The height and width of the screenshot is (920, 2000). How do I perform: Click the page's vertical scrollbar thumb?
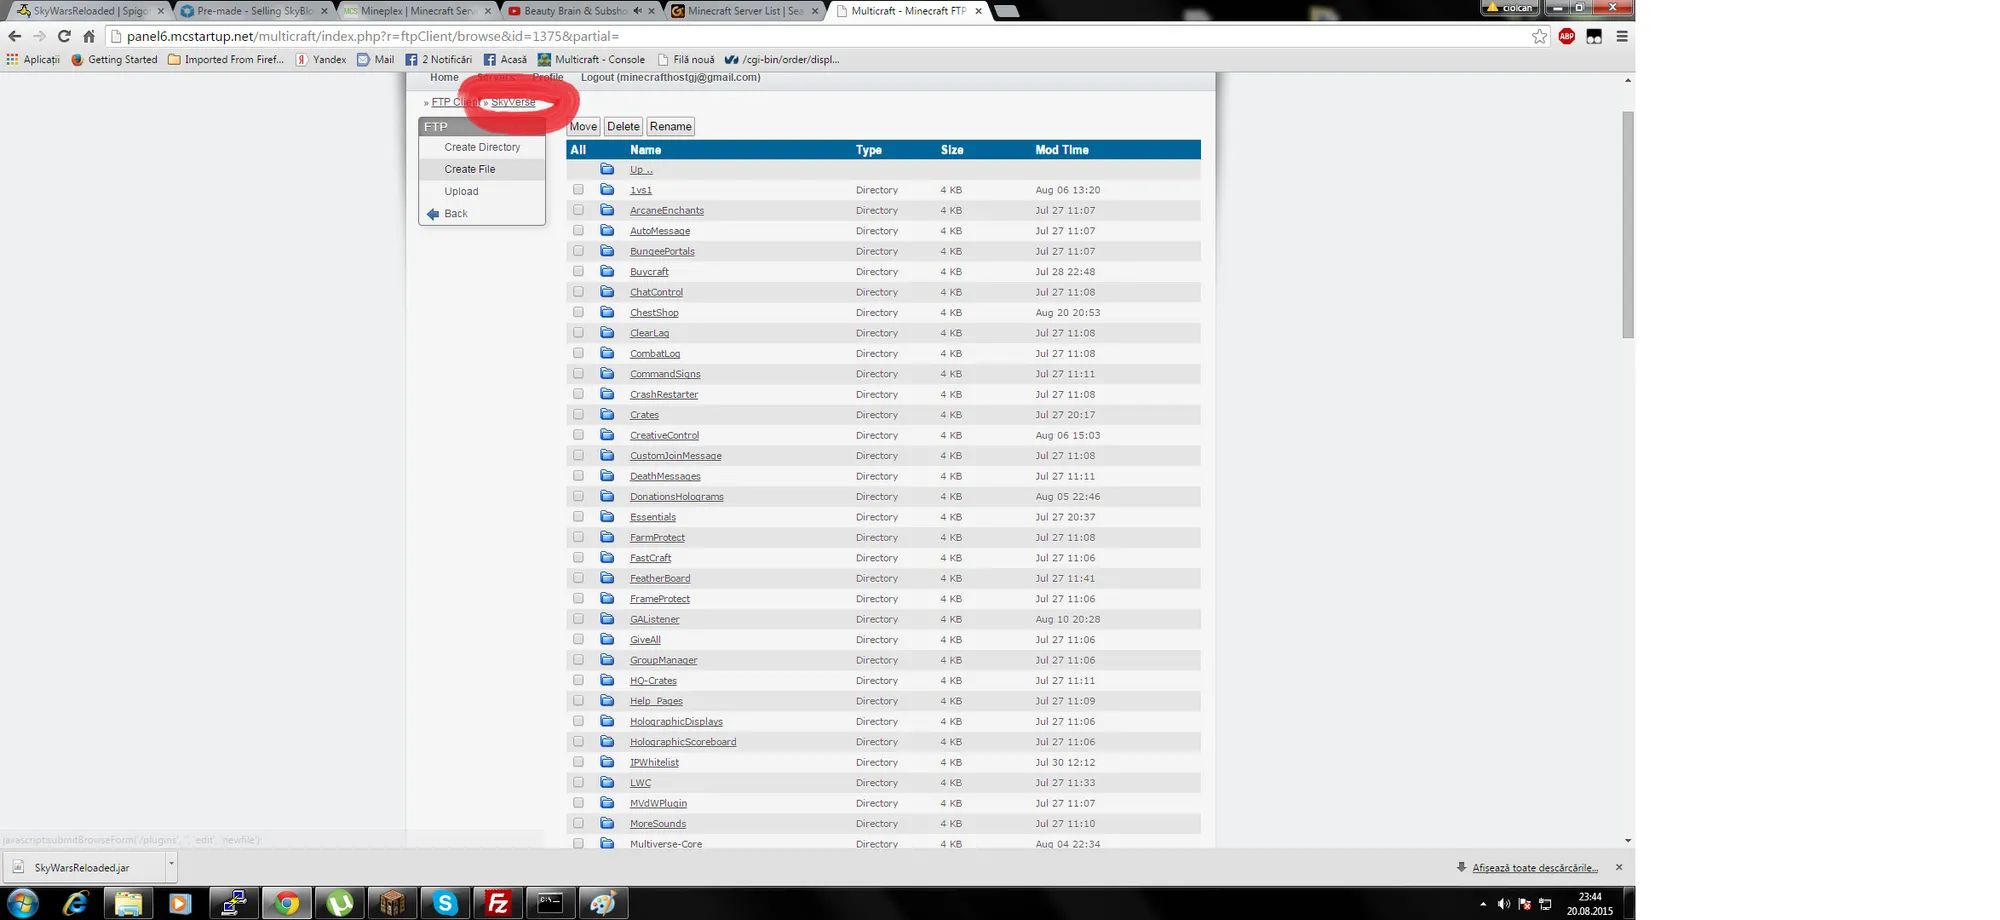click(1627, 223)
